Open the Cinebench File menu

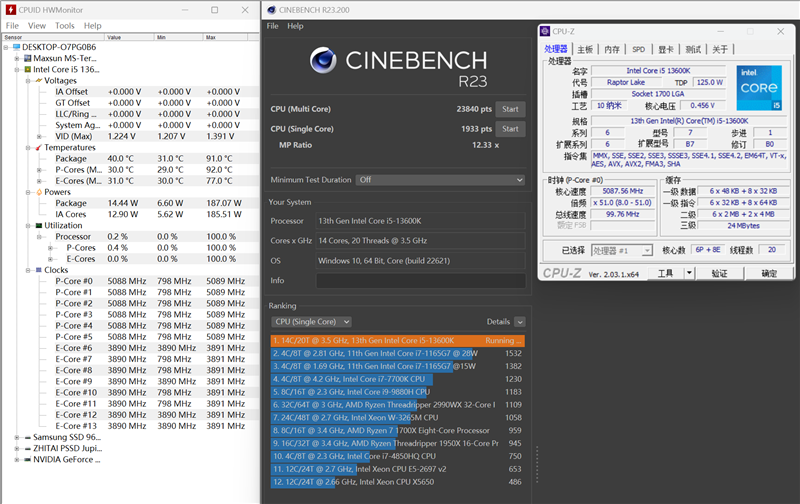coord(272,26)
